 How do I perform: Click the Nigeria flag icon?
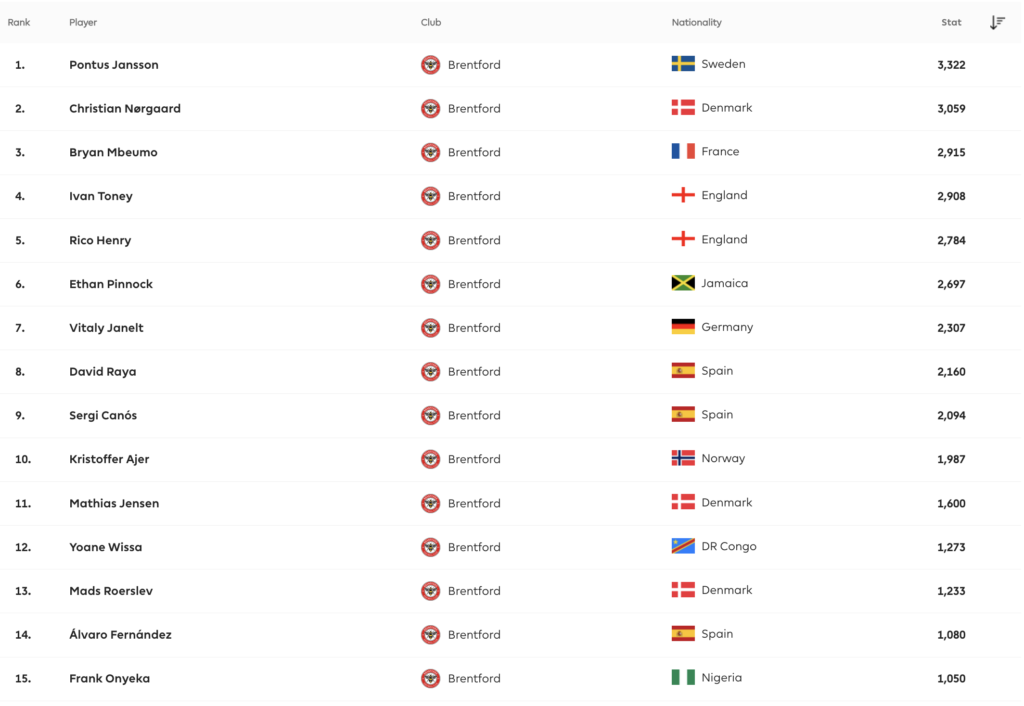tap(683, 678)
